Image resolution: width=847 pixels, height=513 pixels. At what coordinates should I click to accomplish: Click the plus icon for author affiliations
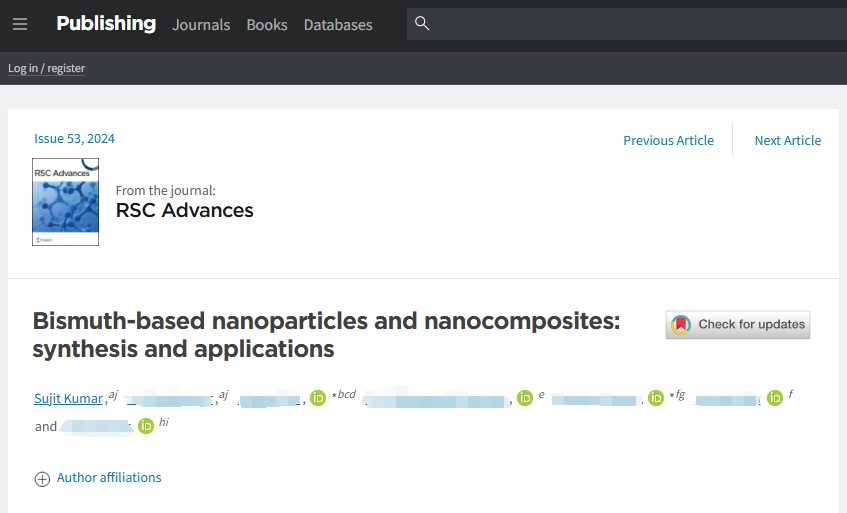coord(42,479)
